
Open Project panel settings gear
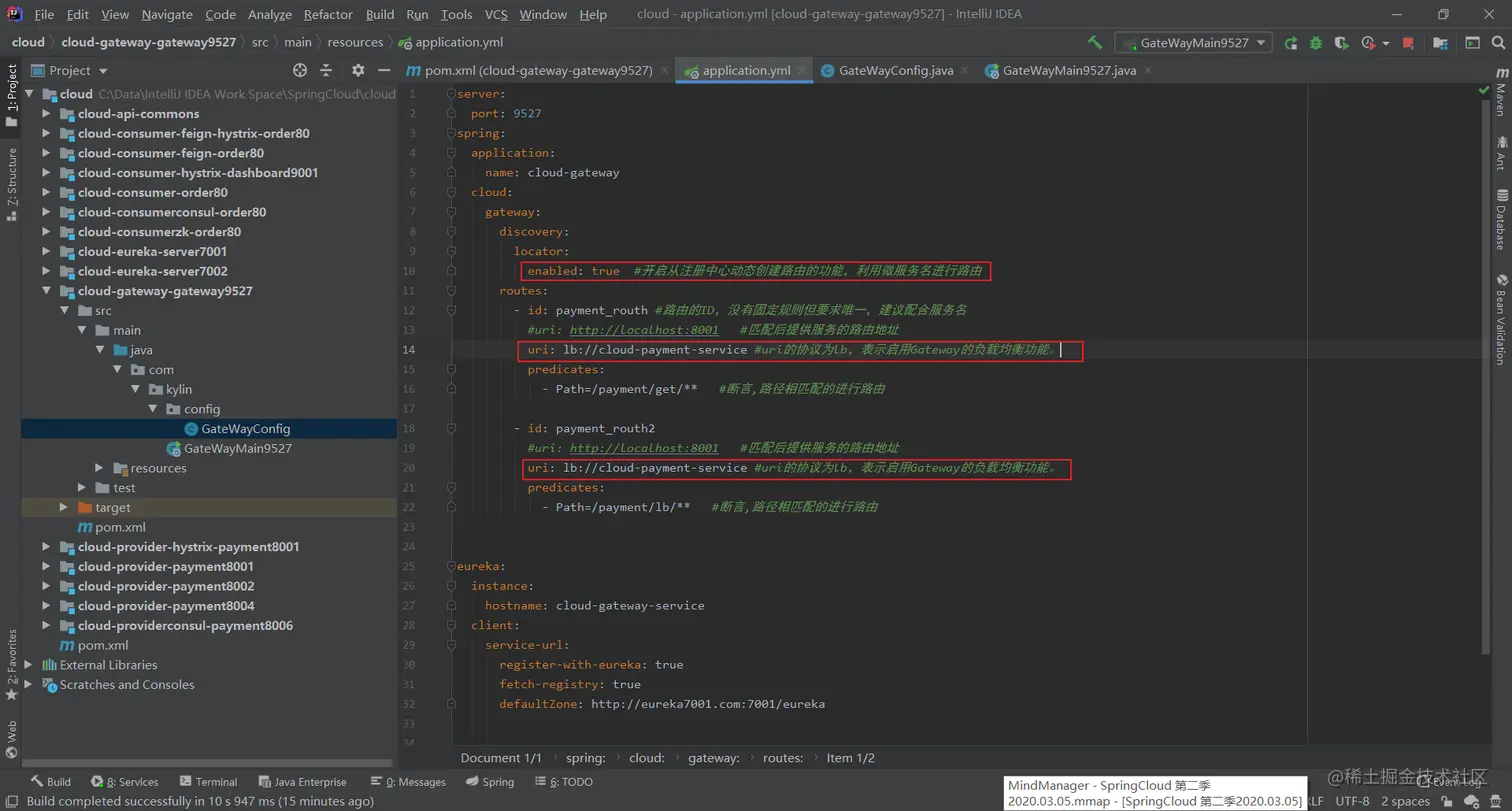[358, 70]
